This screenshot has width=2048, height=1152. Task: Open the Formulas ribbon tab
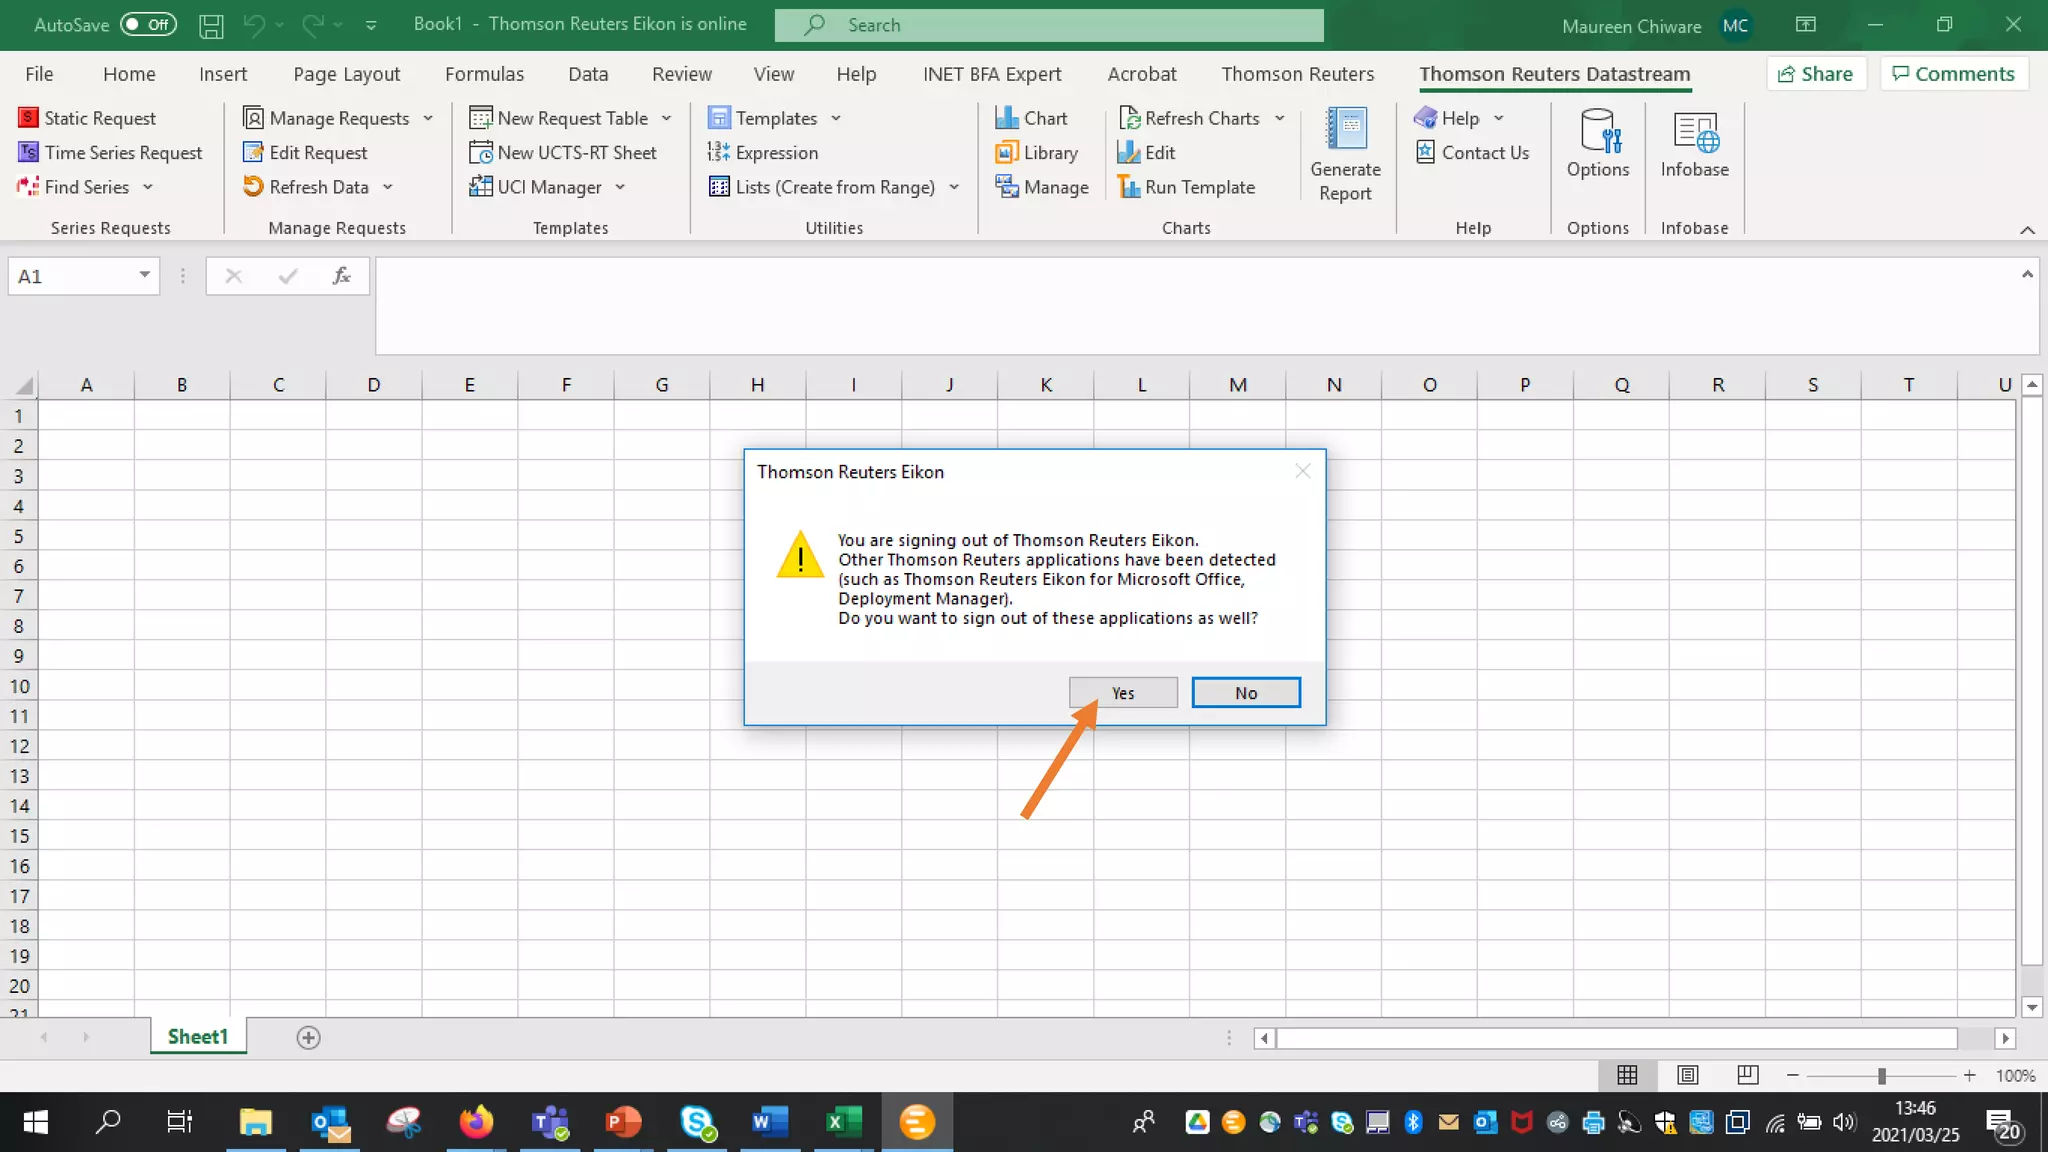click(x=484, y=74)
